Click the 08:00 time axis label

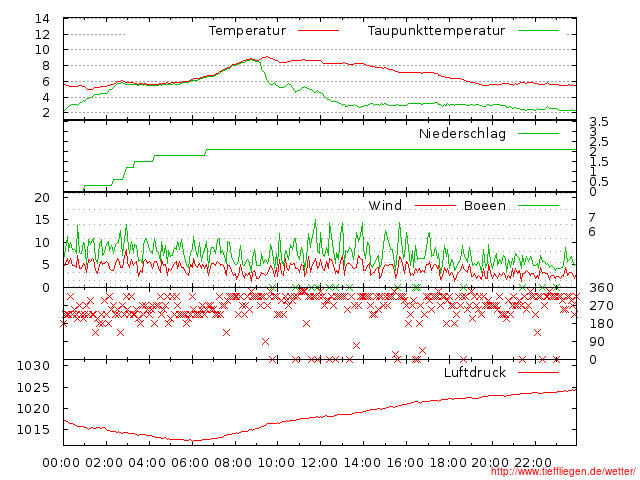pyautogui.click(x=233, y=463)
